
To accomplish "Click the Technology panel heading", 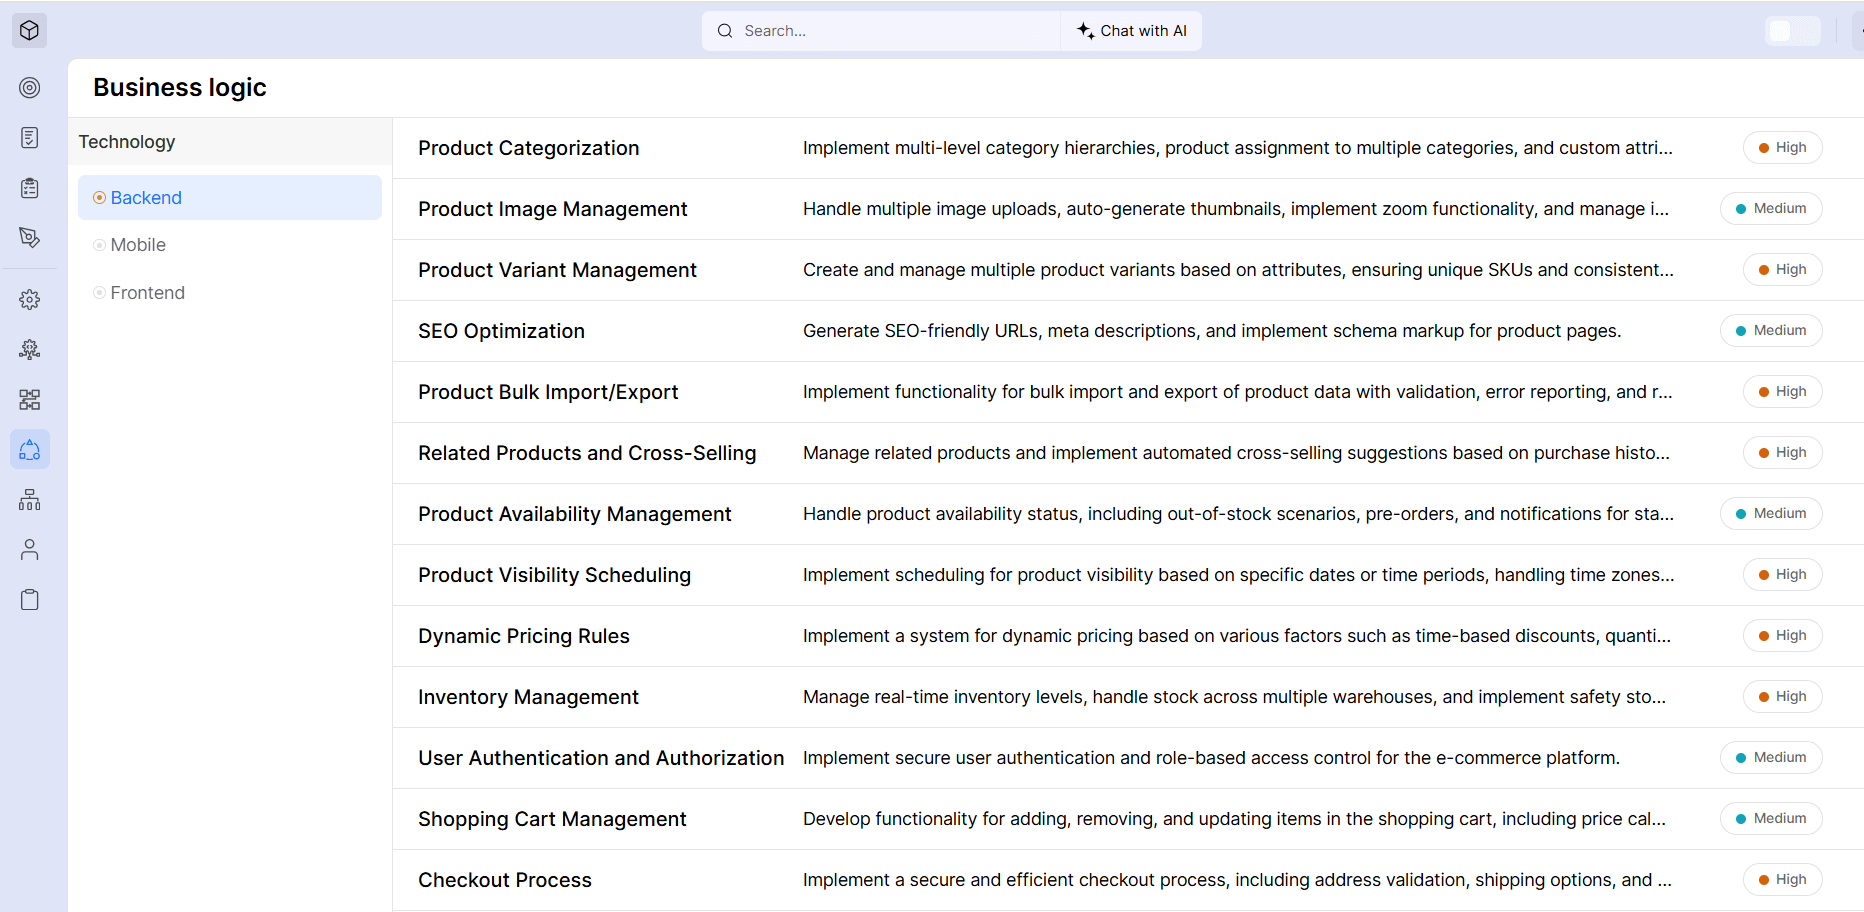I will pos(127,142).
